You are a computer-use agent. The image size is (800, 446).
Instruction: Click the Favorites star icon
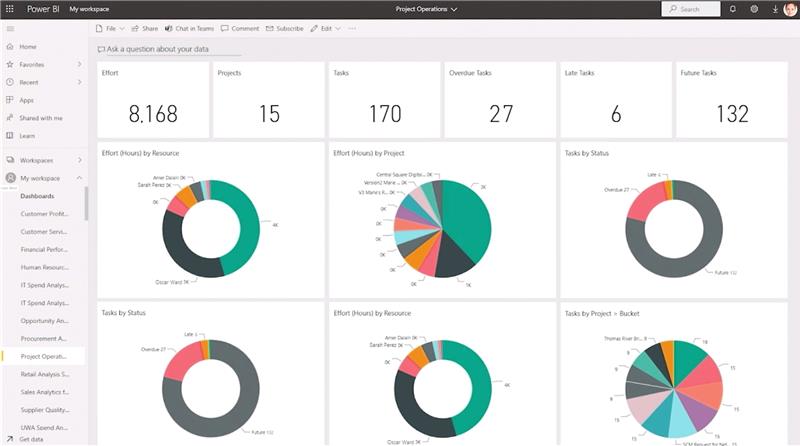[10, 64]
